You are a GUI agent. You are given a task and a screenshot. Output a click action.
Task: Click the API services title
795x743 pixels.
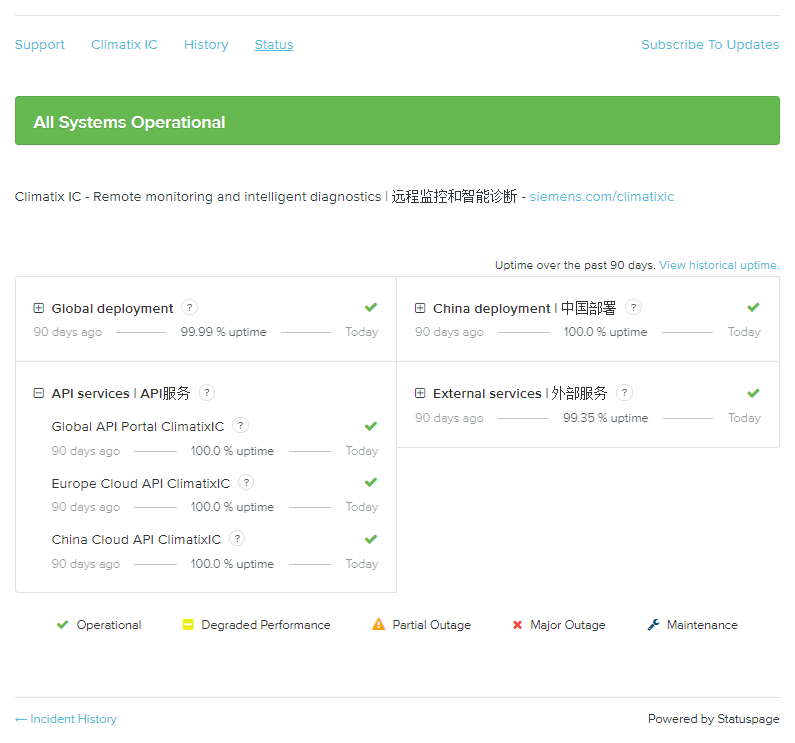coord(121,393)
